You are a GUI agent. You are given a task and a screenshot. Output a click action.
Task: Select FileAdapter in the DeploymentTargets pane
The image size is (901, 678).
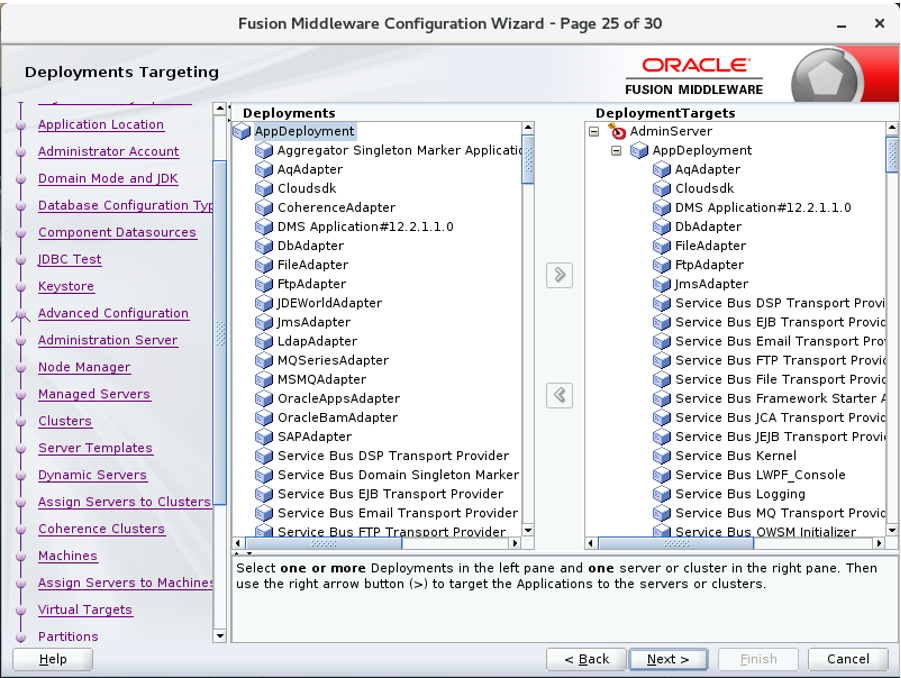click(710, 246)
